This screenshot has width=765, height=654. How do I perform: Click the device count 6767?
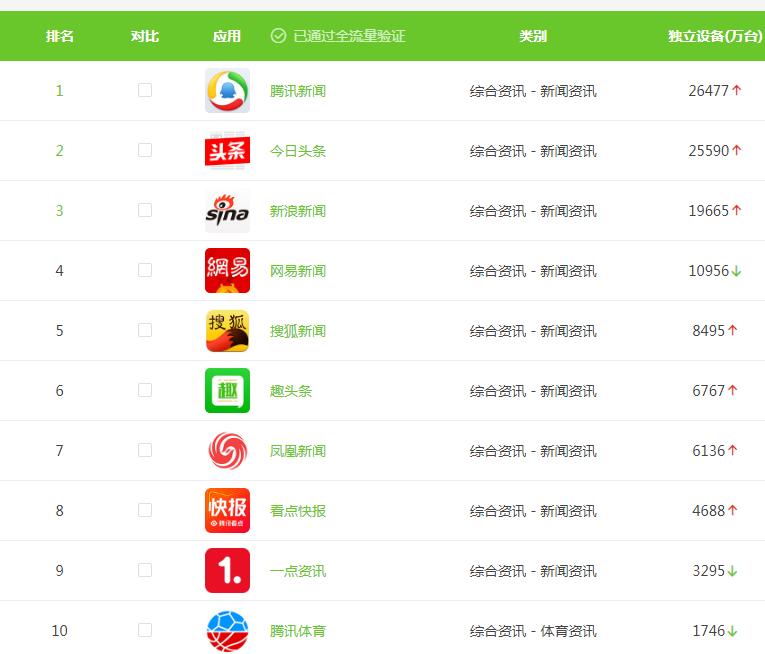[x=708, y=390]
